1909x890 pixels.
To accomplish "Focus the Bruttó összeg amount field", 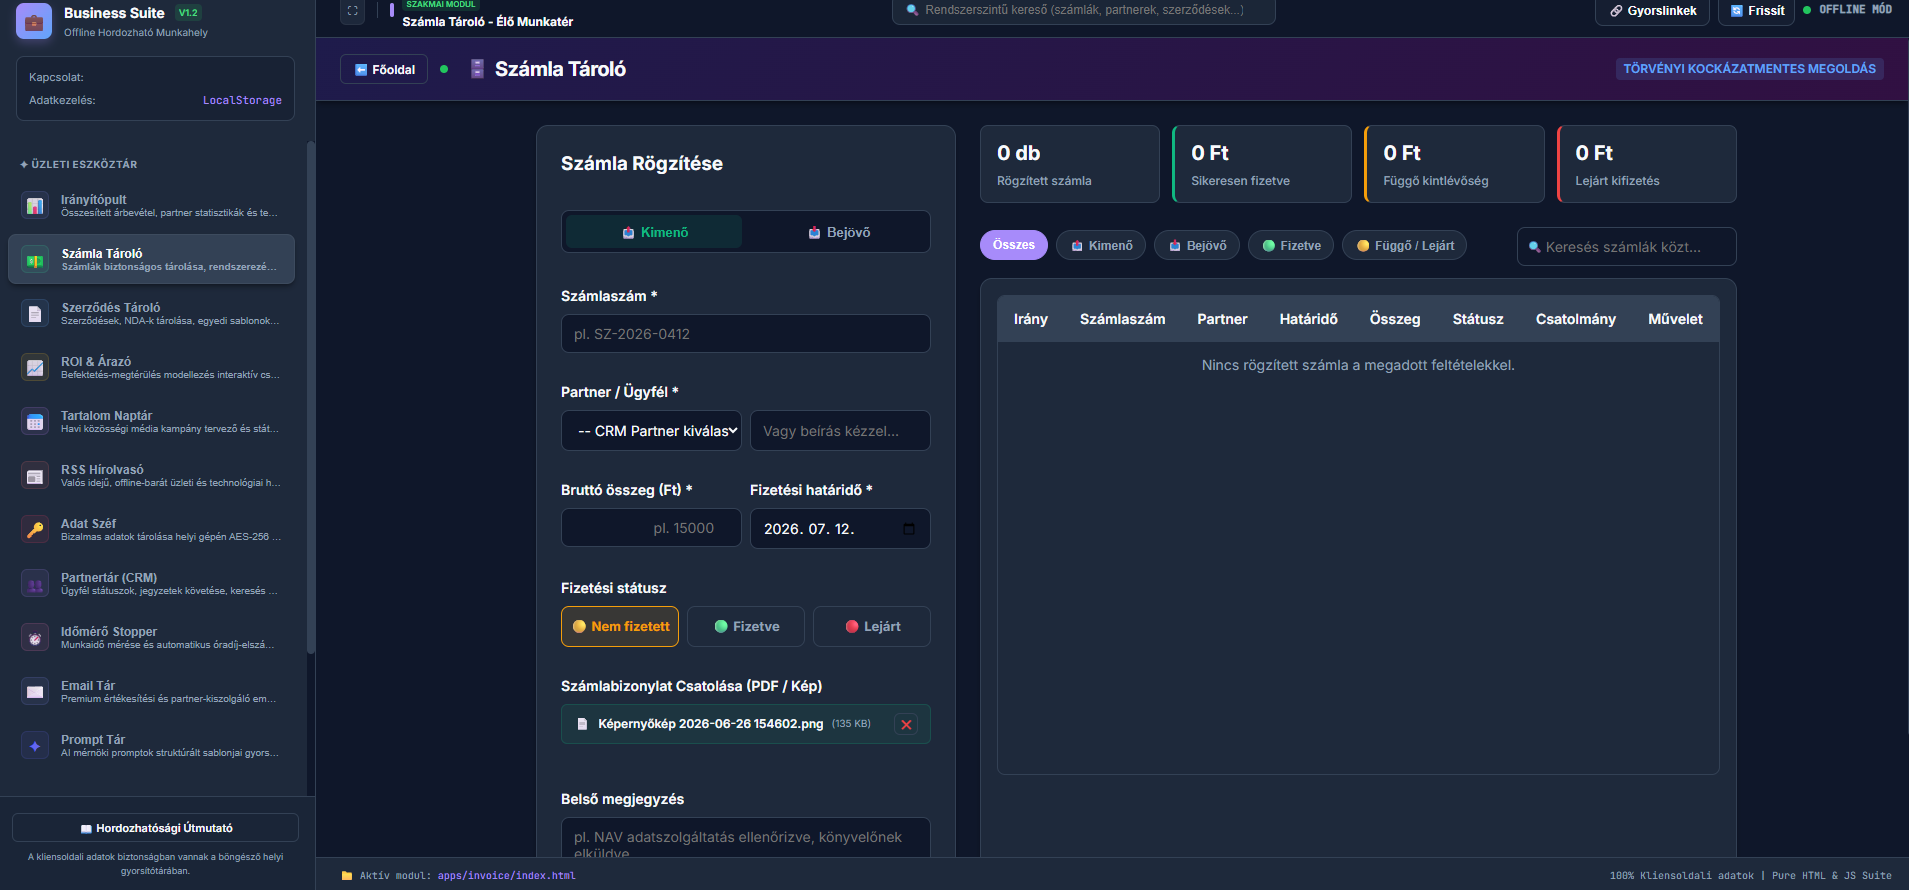I will click(x=651, y=528).
